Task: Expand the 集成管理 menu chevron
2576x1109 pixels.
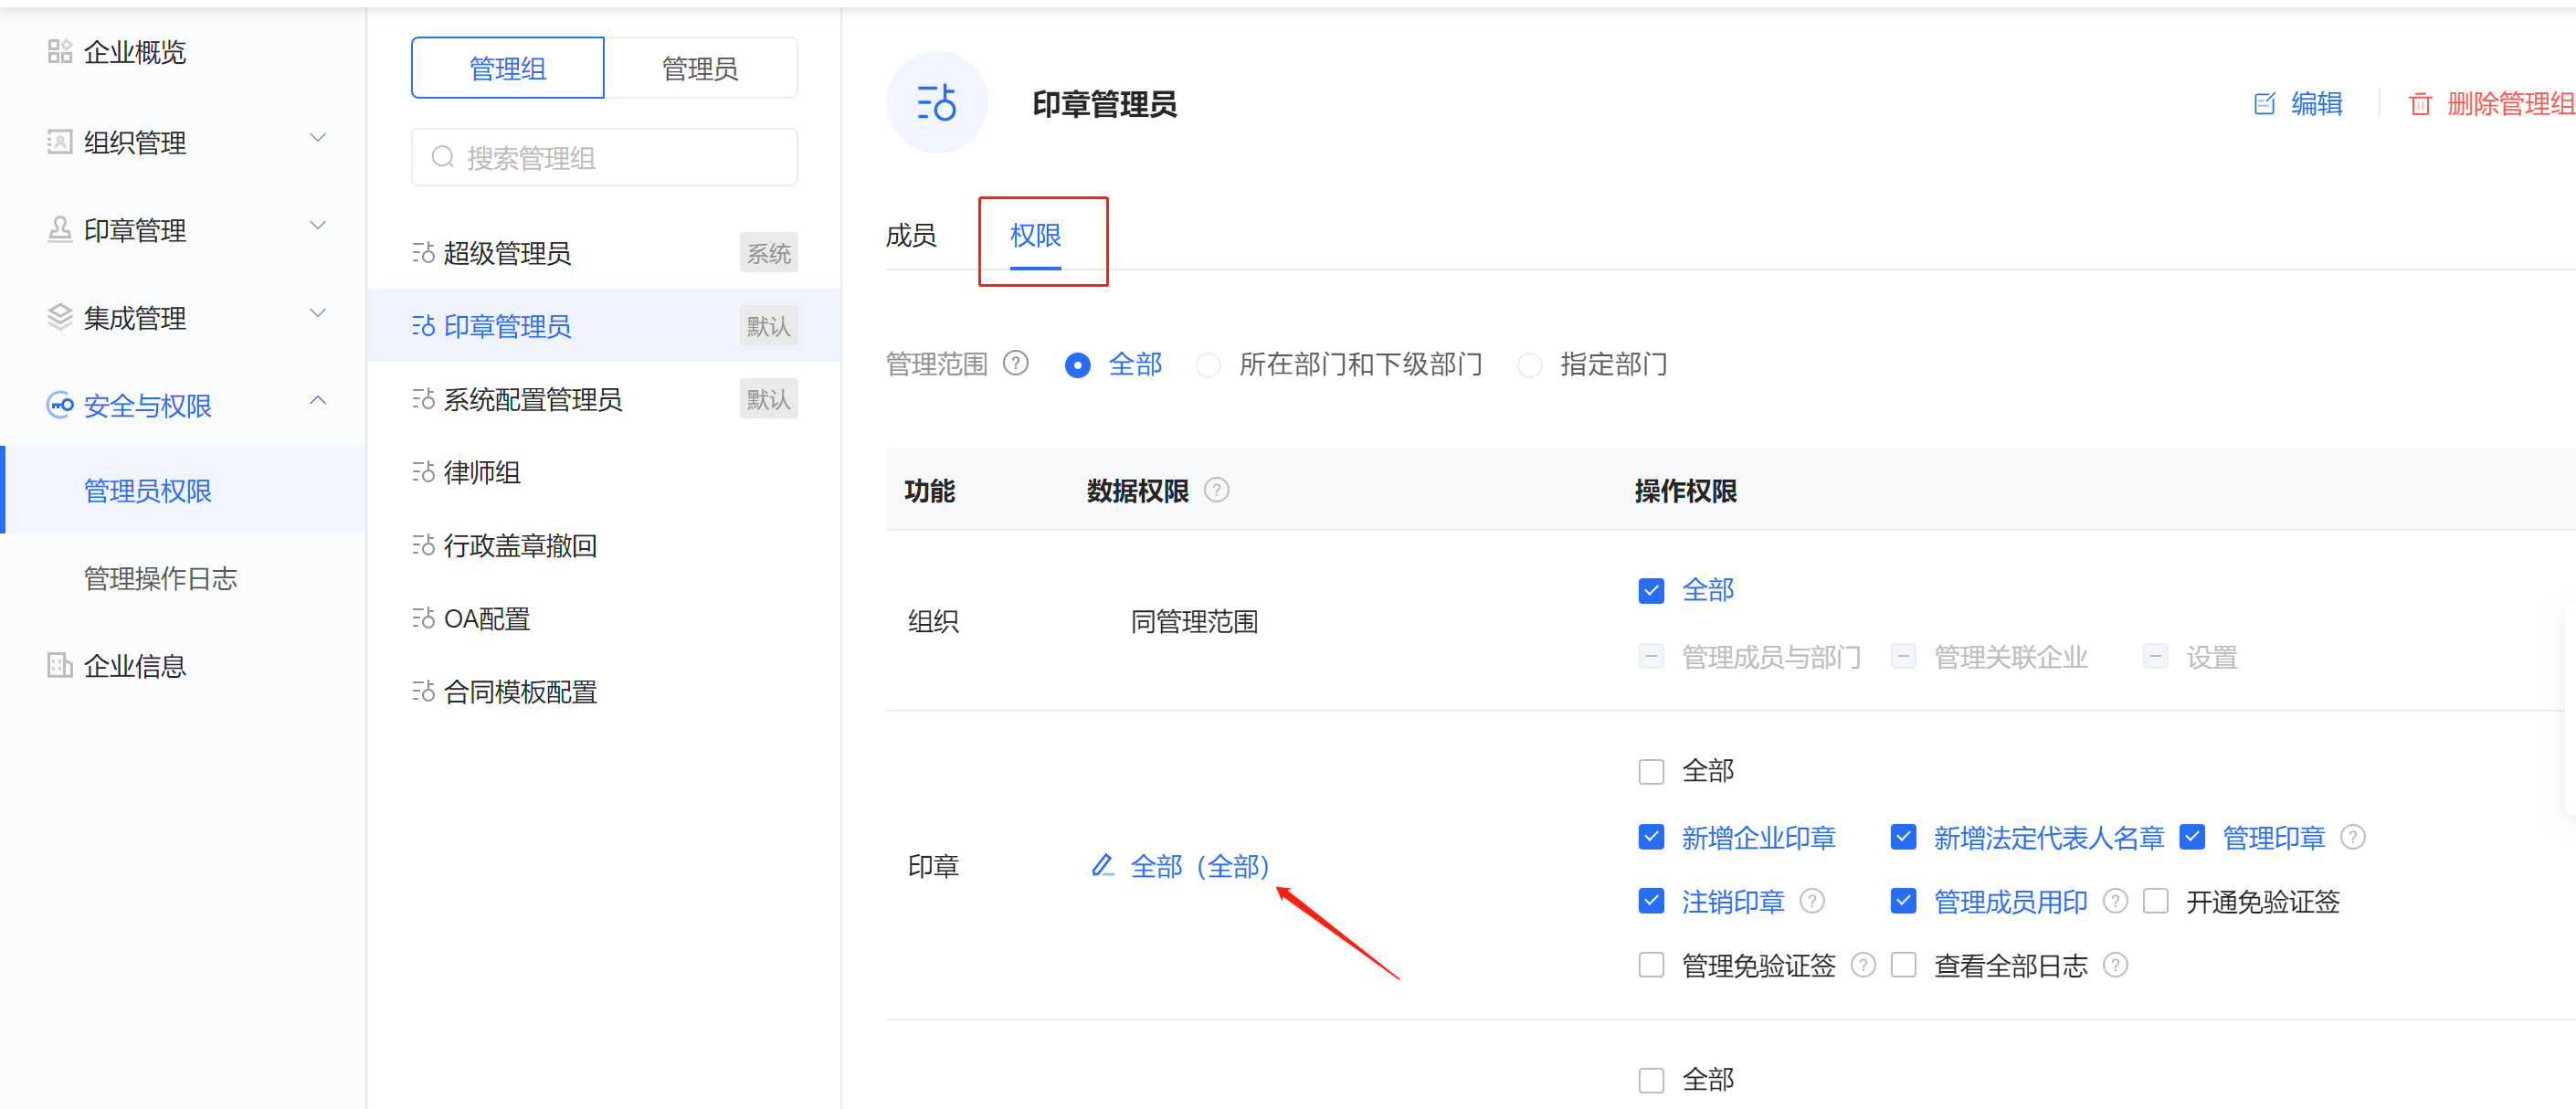Action: tap(318, 314)
